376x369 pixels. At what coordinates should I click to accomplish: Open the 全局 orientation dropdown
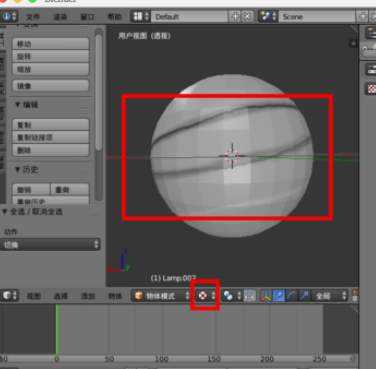(329, 295)
